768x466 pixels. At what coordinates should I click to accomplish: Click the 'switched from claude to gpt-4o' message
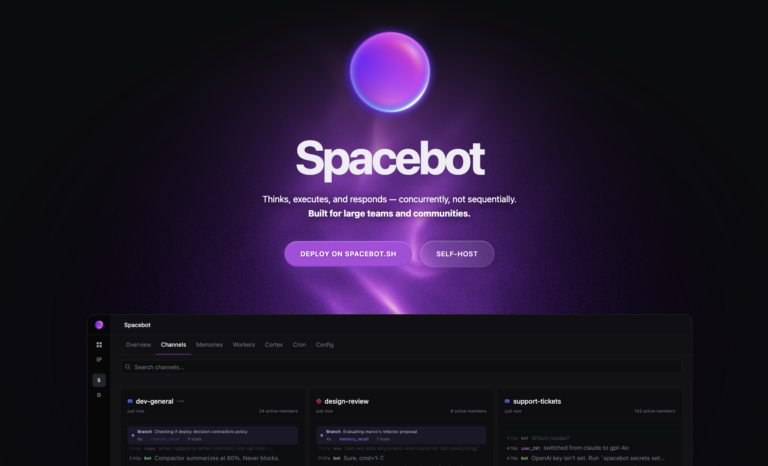[586, 448]
